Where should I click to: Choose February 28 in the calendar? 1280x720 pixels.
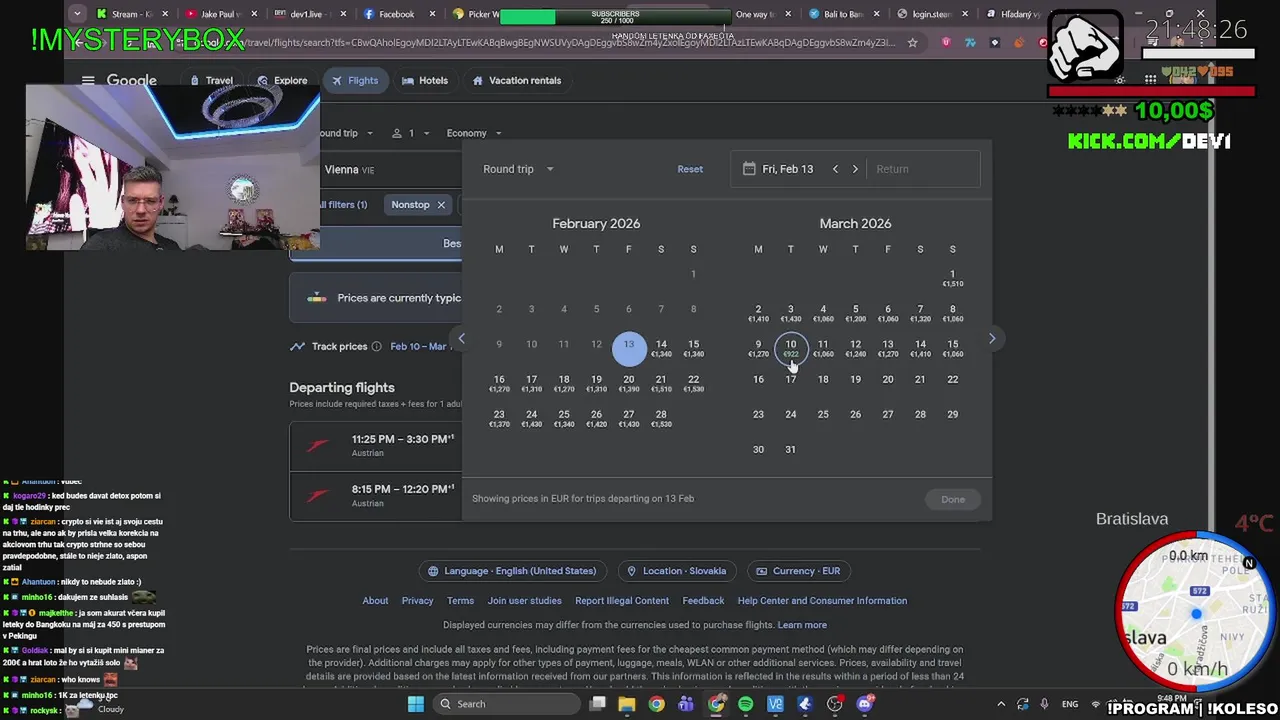[661, 418]
